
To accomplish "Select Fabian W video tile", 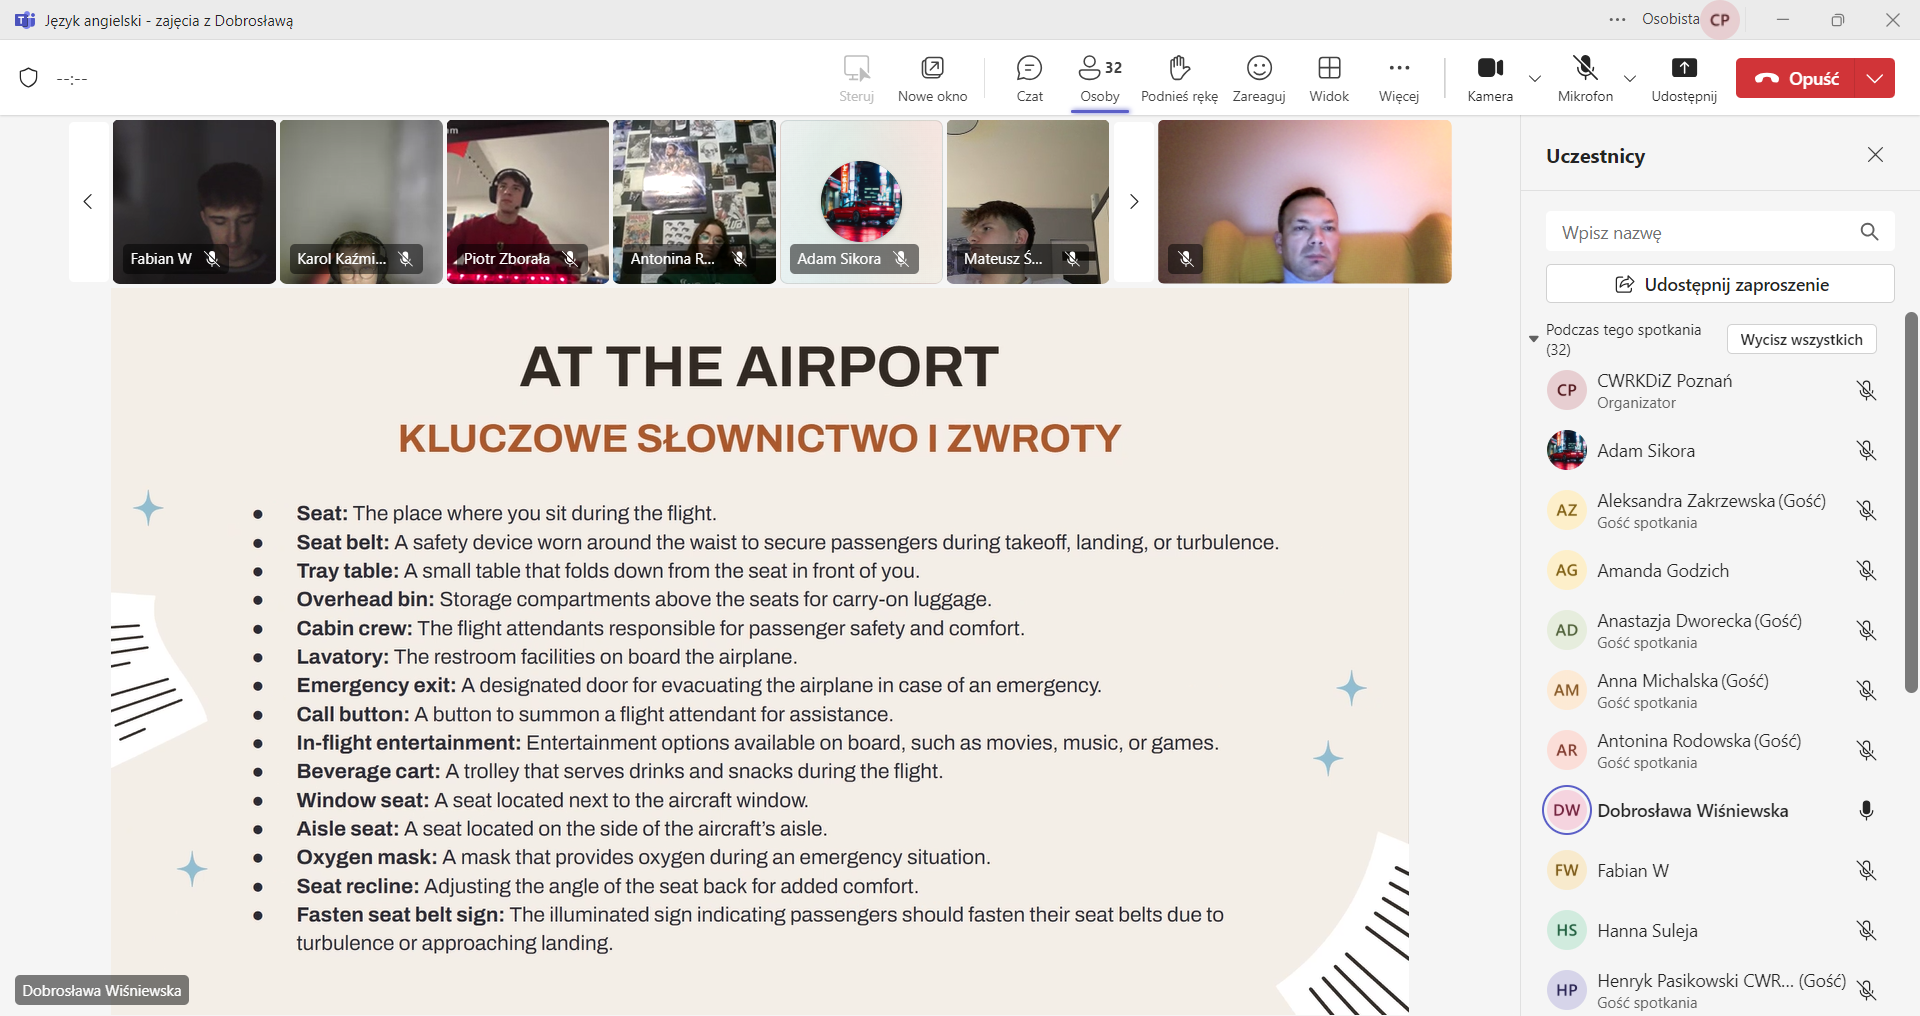I will coord(194,202).
